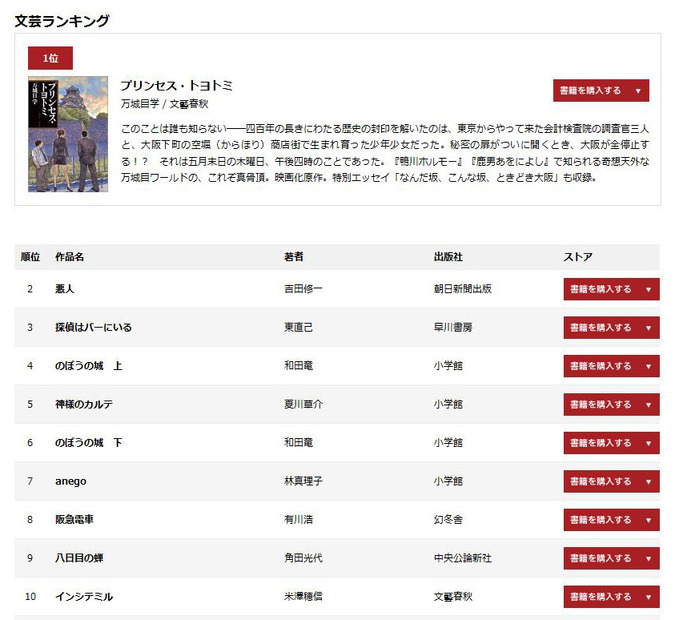Select book title anego

pos(71,481)
